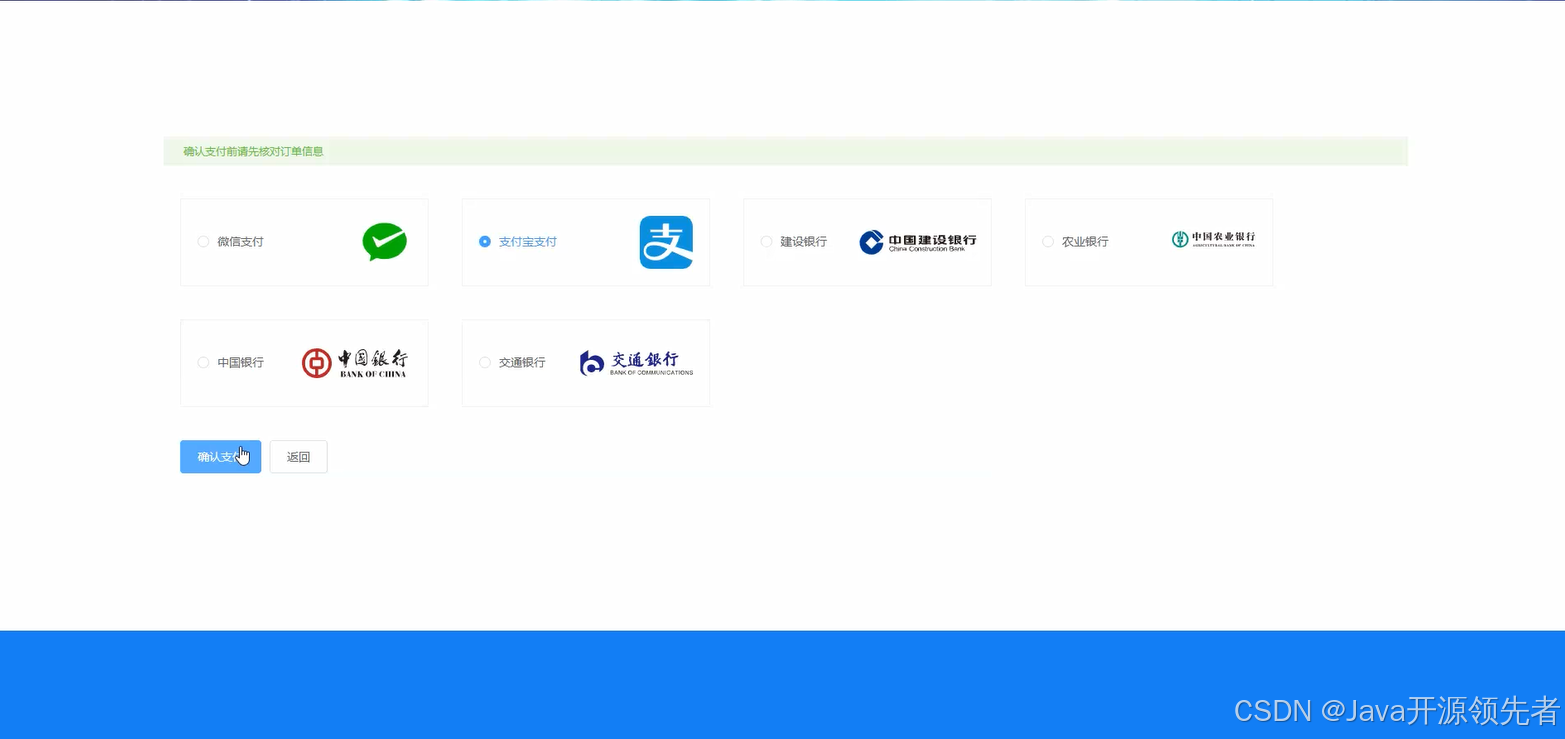Click the 返回 return button
Image resolution: width=1565 pixels, height=739 pixels.
298,456
